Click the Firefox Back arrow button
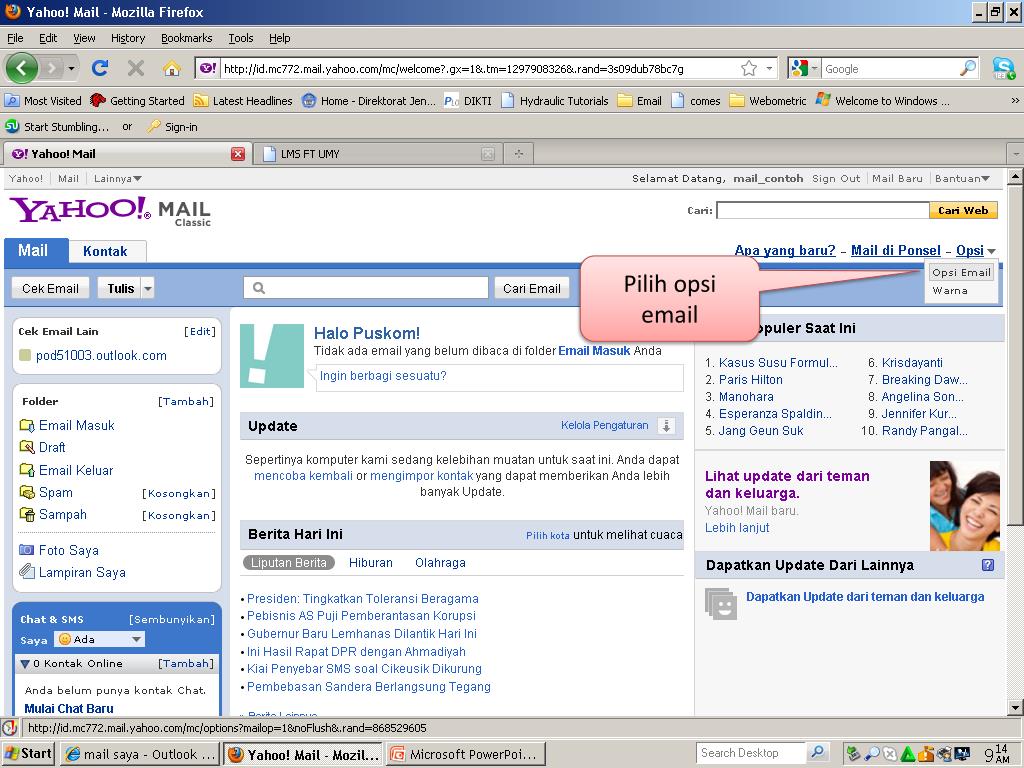Screen dimensions: 1024x768 [x=22, y=68]
